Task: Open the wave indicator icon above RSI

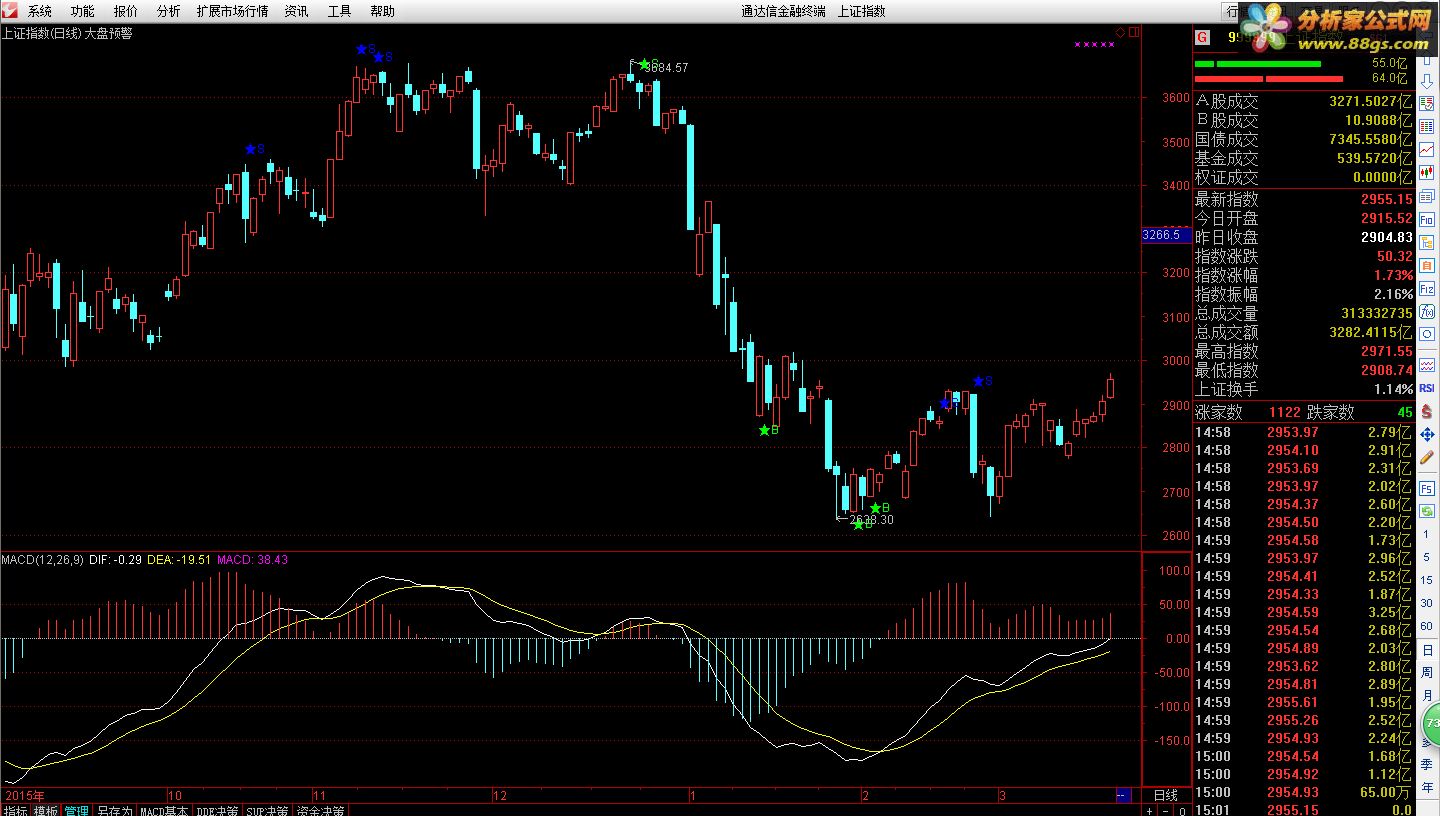Action: tap(1427, 364)
